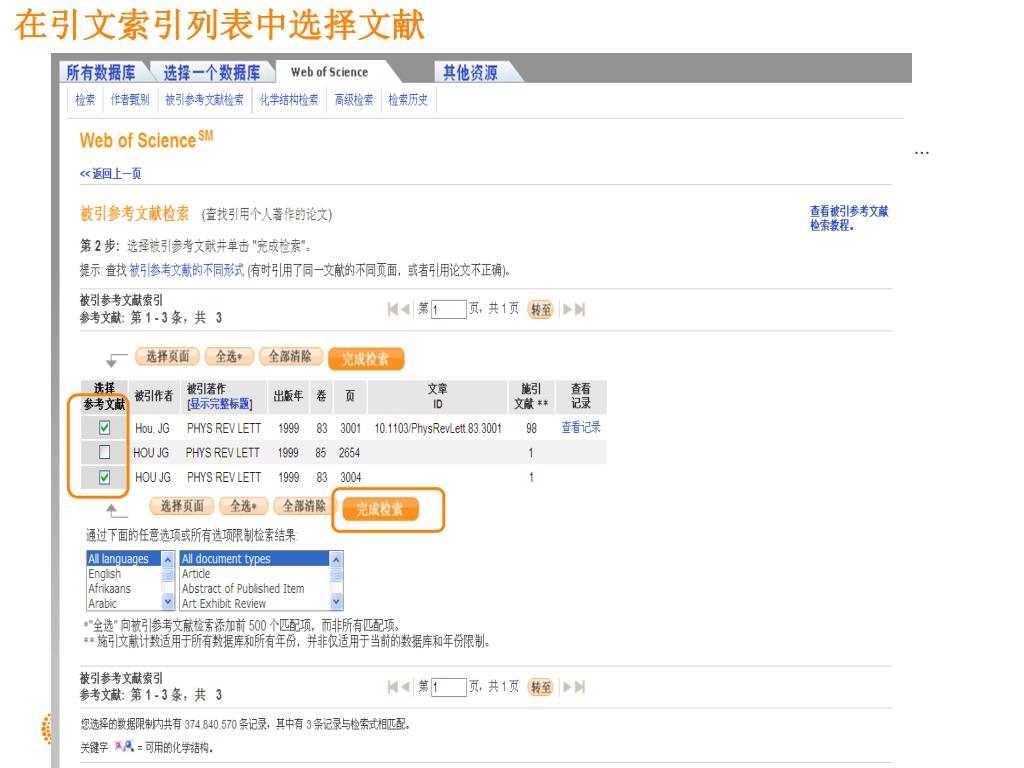Click document types list scroll-down arrow
The height and width of the screenshot is (768, 1024).
click(336, 602)
